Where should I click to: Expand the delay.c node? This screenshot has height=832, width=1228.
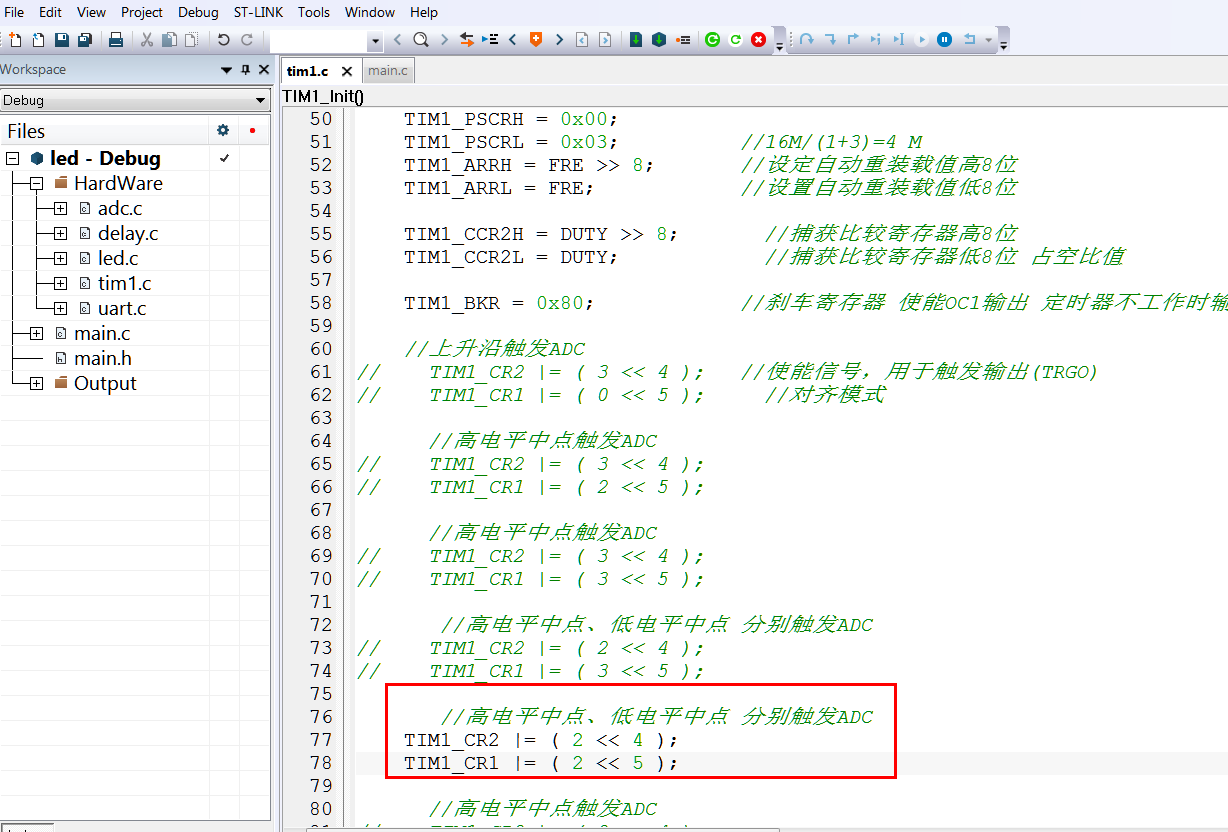click(60, 234)
